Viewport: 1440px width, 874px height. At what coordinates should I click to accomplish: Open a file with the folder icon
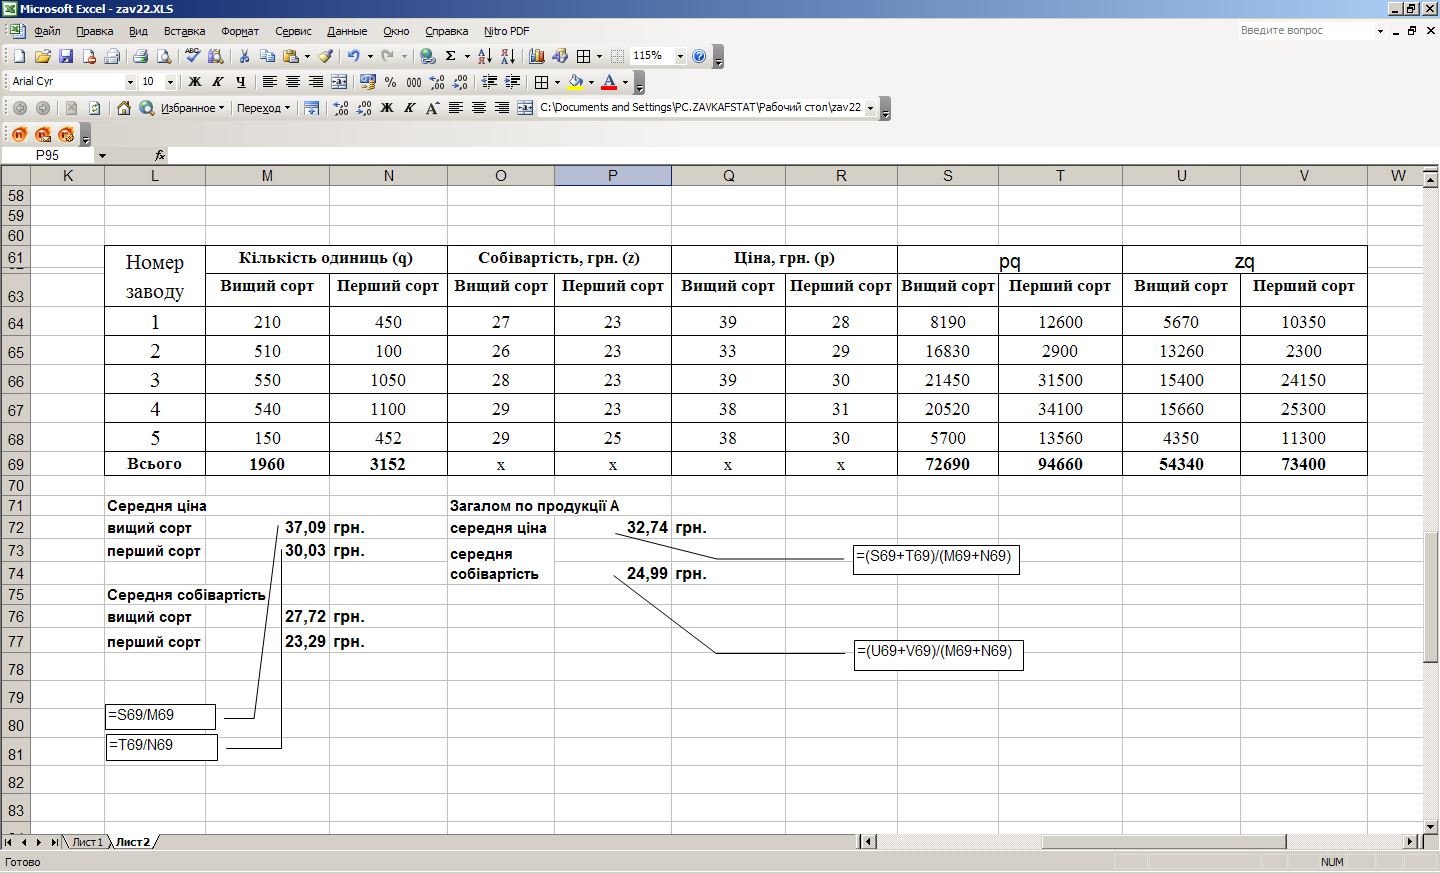(x=42, y=56)
